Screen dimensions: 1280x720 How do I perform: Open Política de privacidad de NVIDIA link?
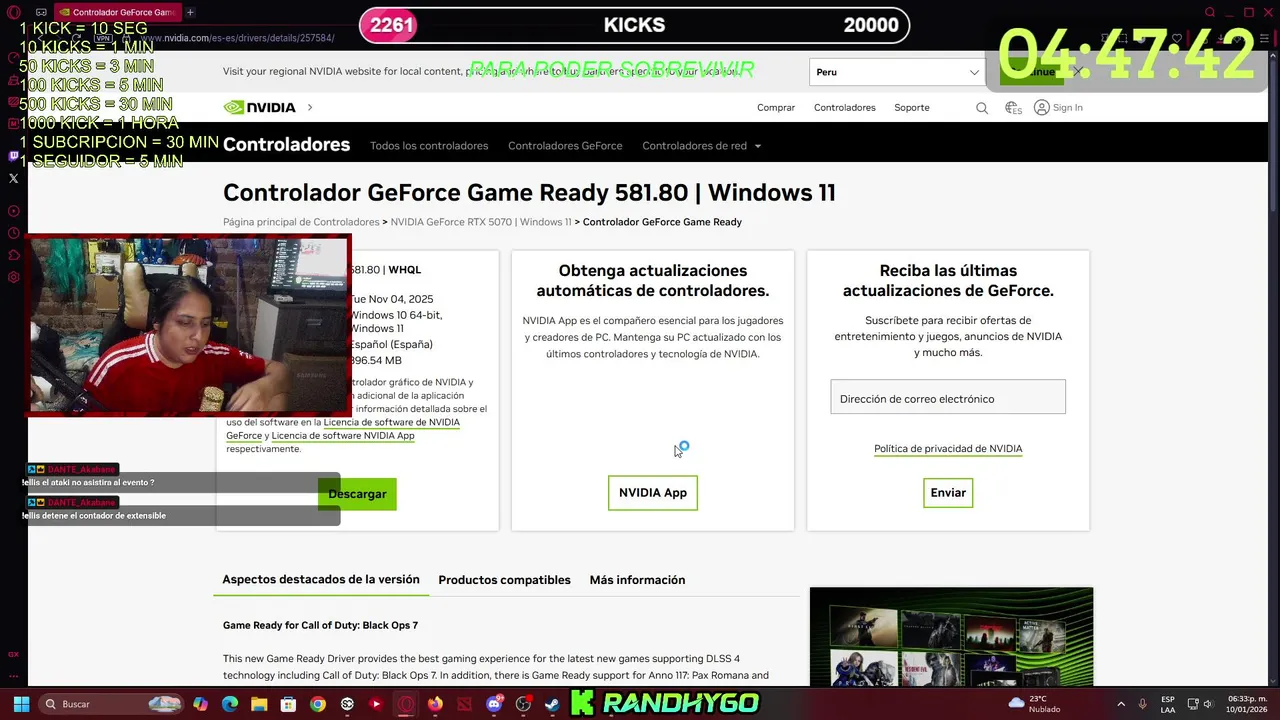tap(948, 449)
